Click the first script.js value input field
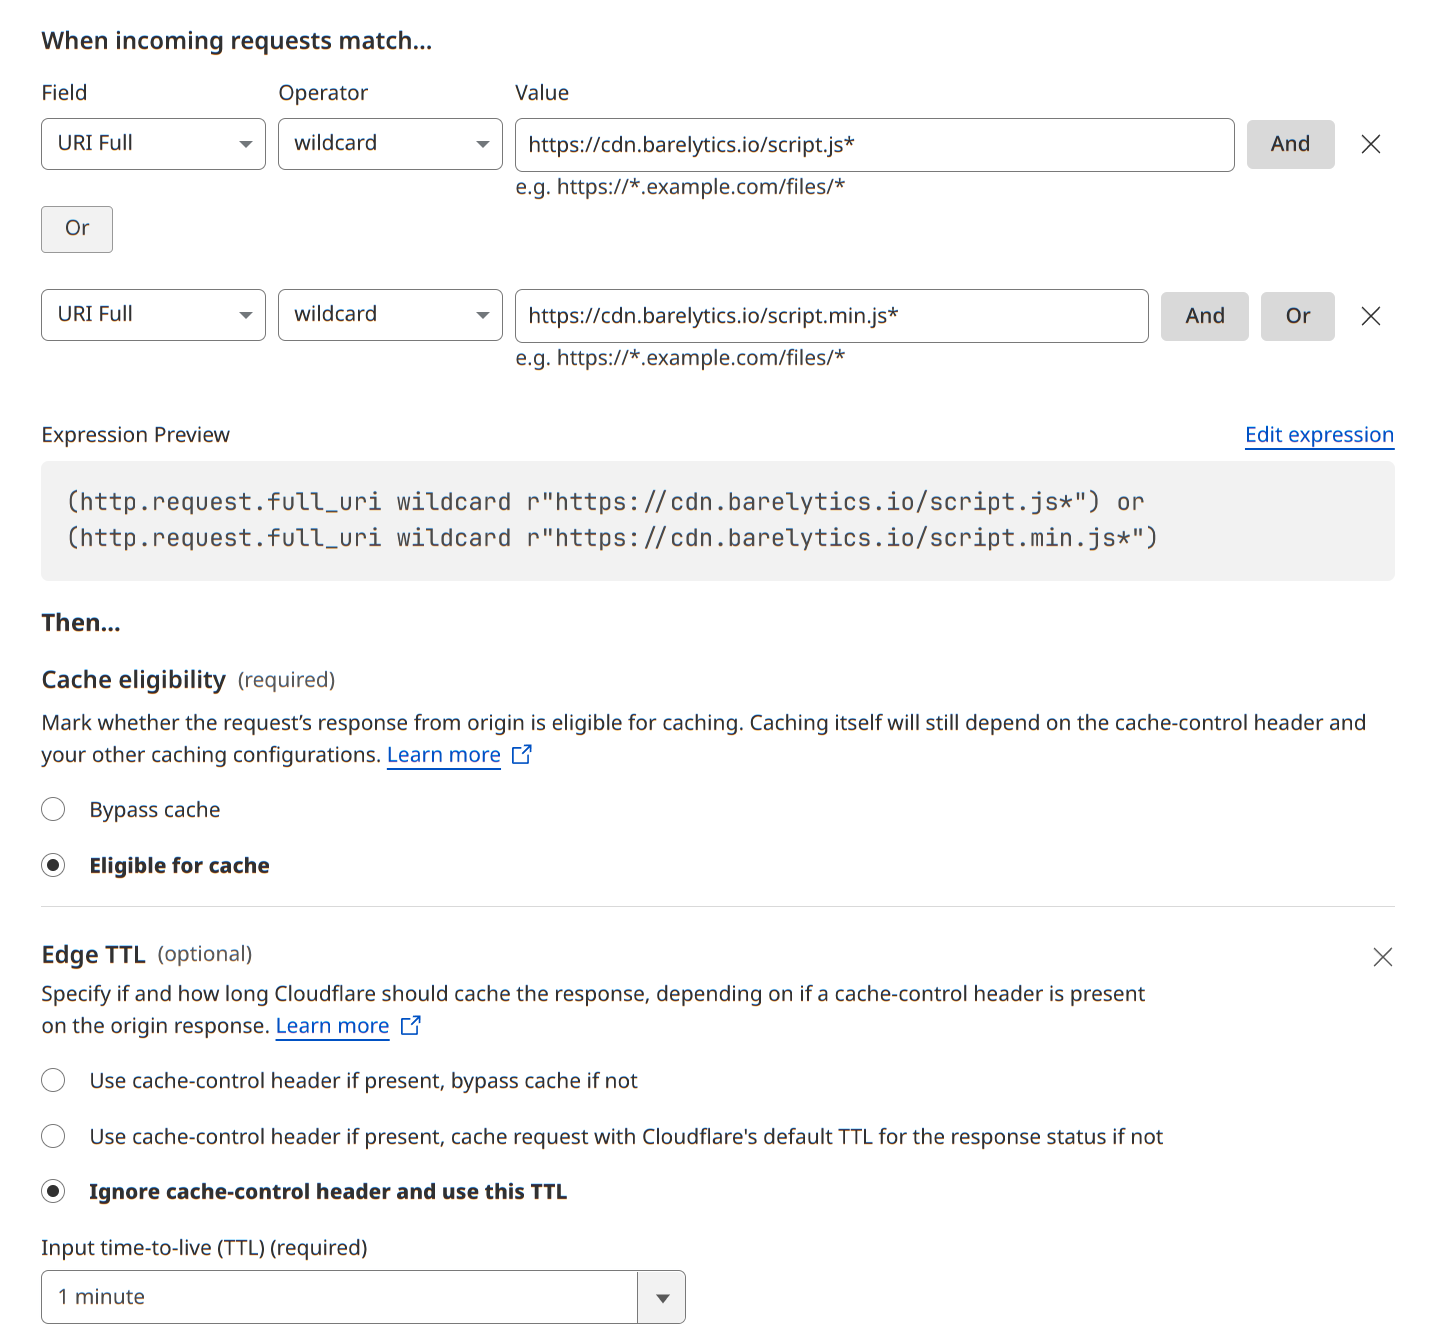Image resolution: width=1447 pixels, height=1338 pixels. (x=873, y=145)
